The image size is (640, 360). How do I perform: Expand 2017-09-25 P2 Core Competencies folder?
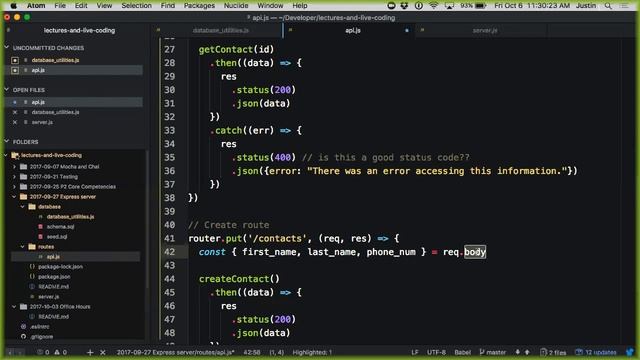(x=15, y=187)
